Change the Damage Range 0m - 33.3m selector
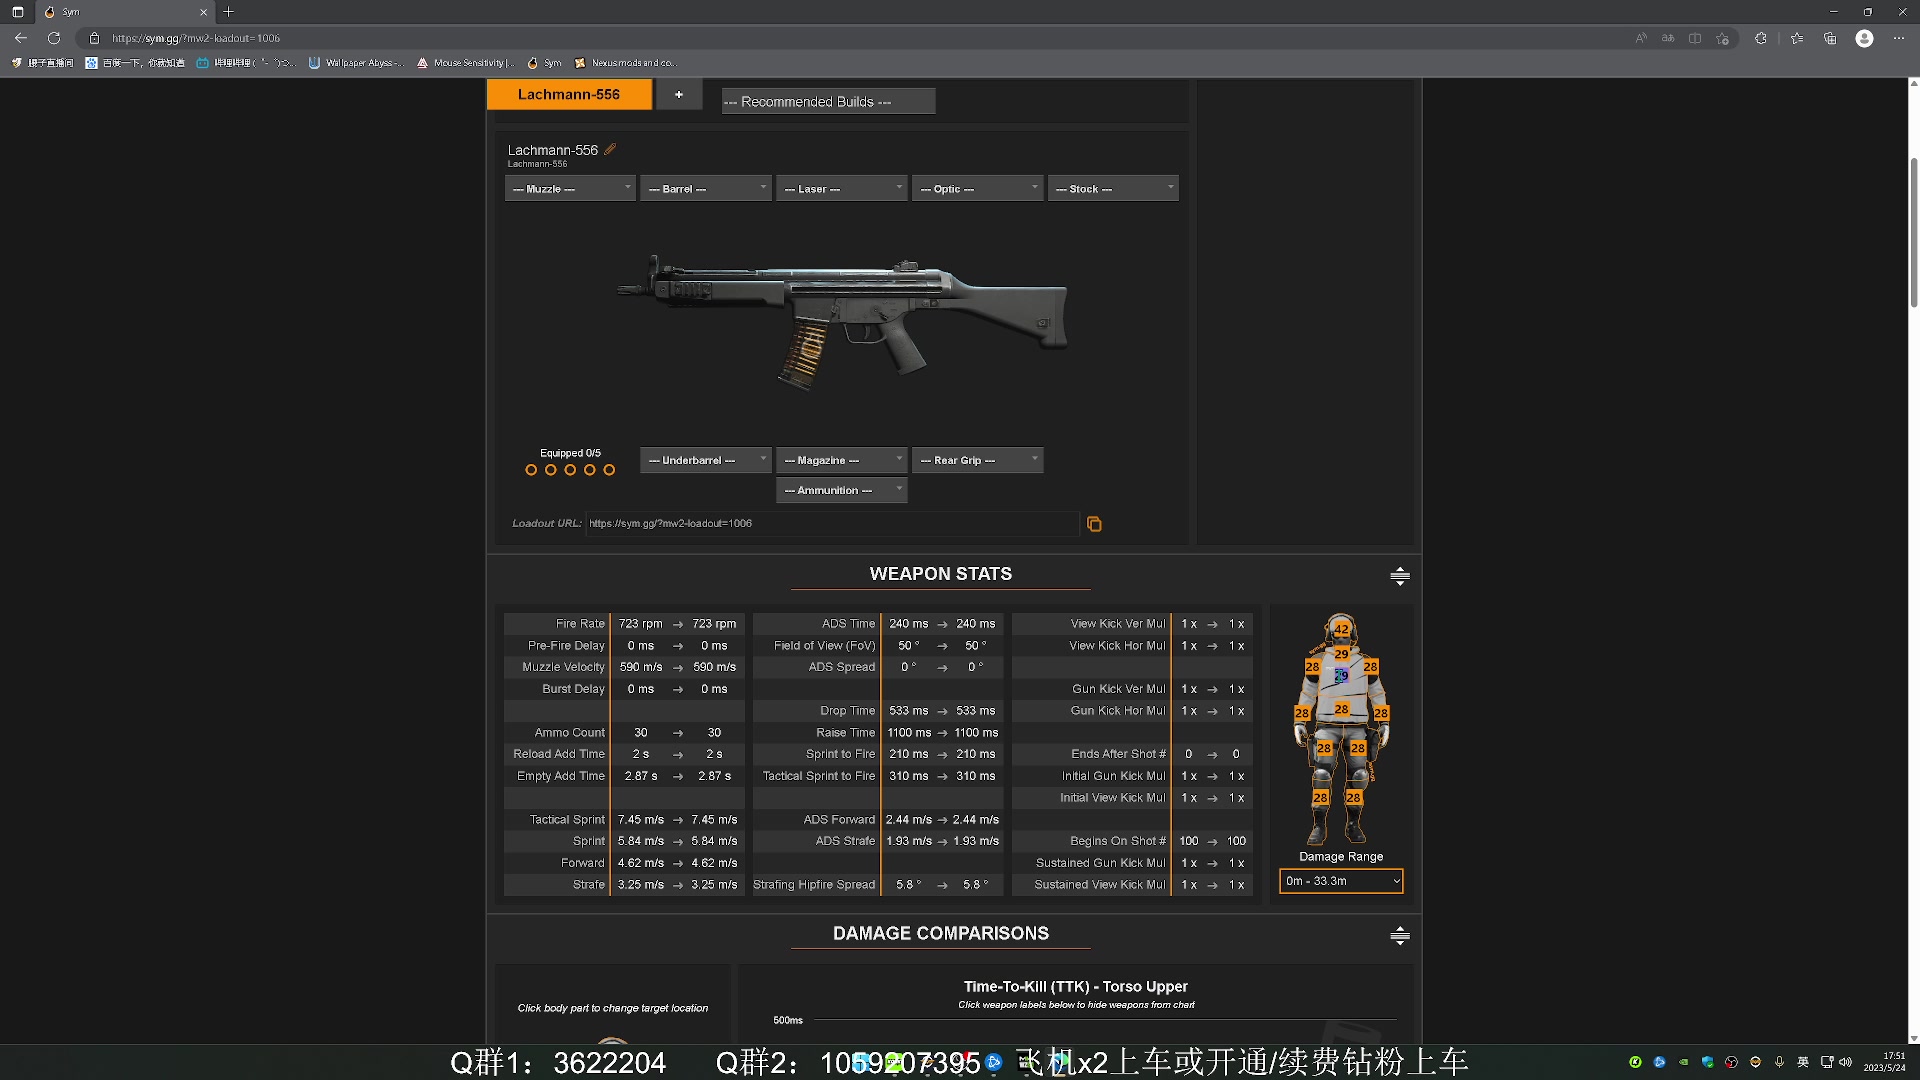Image resolution: width=1920 pixels, height=1080 pixels. [x=1341, y=881]
